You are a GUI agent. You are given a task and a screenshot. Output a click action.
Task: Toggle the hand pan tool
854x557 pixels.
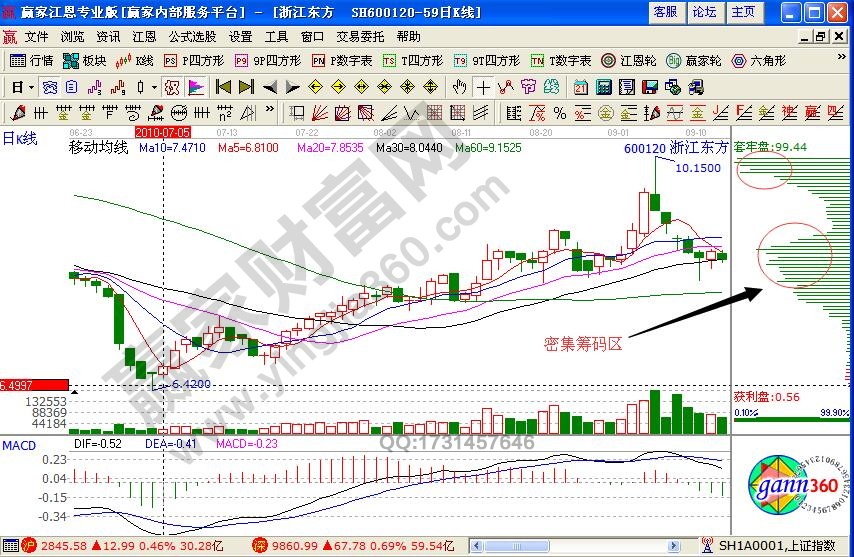[x=459, y=86]
